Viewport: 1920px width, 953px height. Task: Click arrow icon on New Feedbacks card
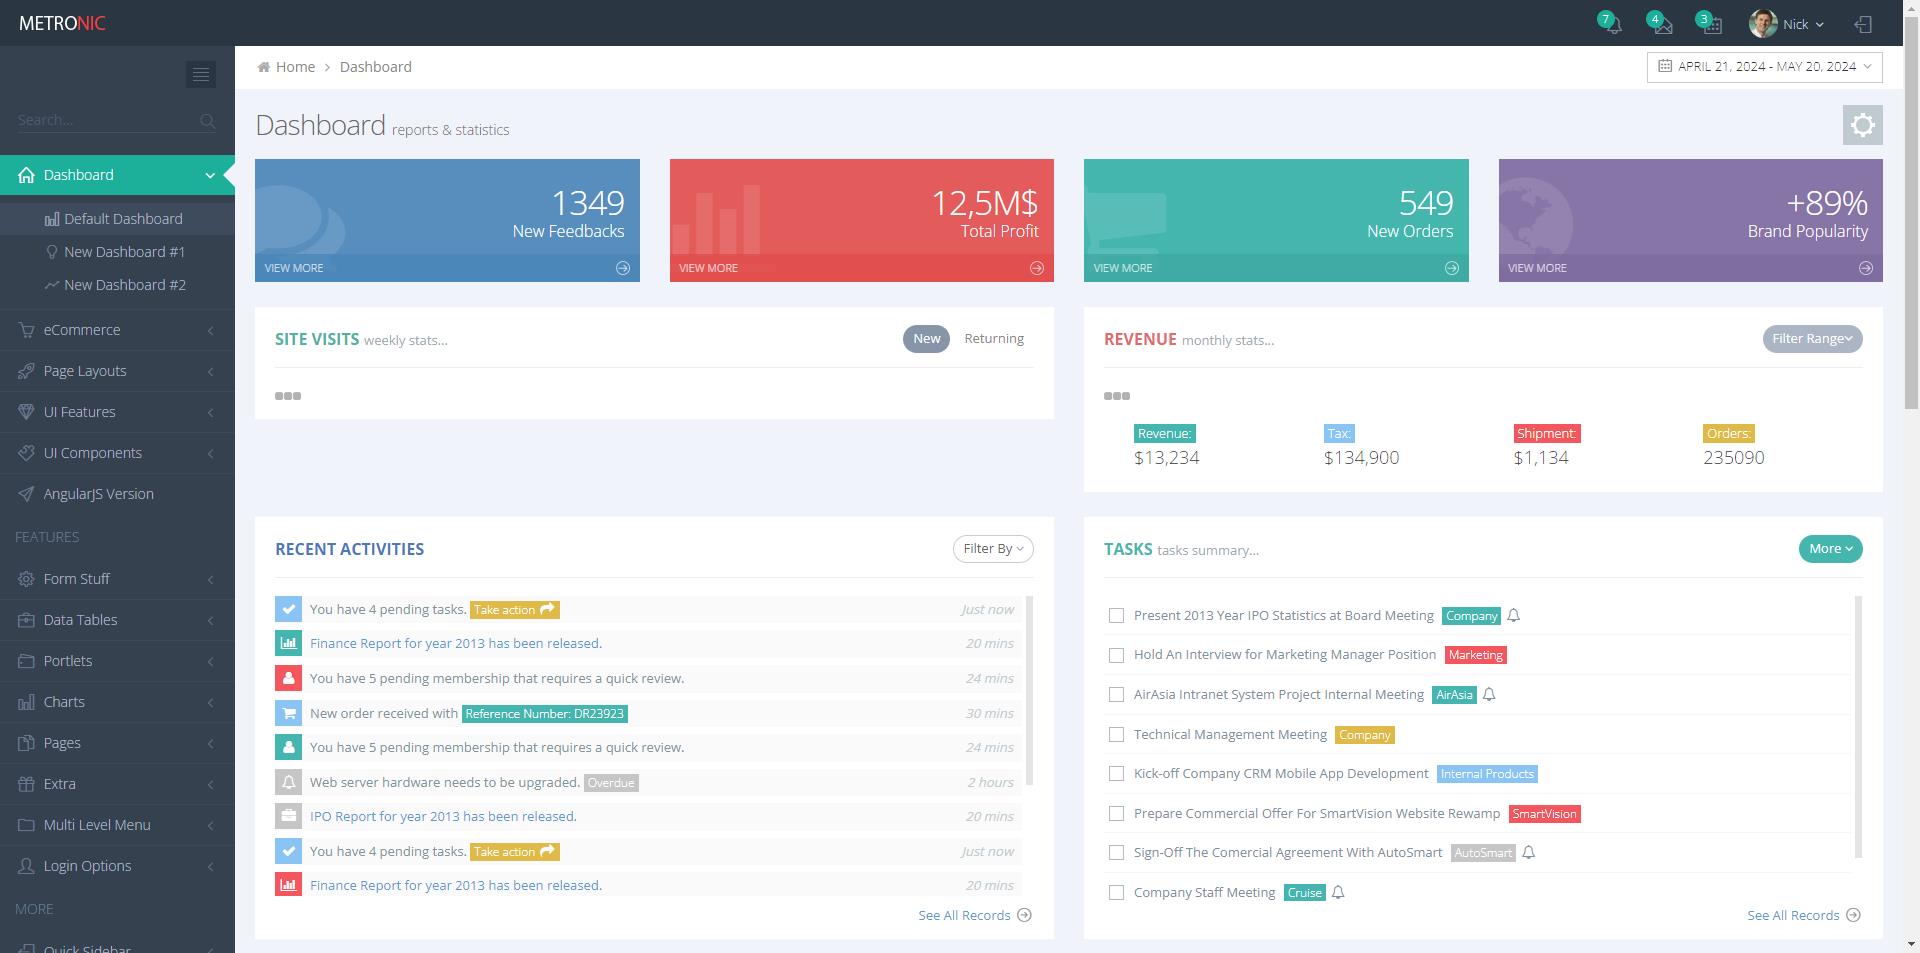[x=622, y=268]
